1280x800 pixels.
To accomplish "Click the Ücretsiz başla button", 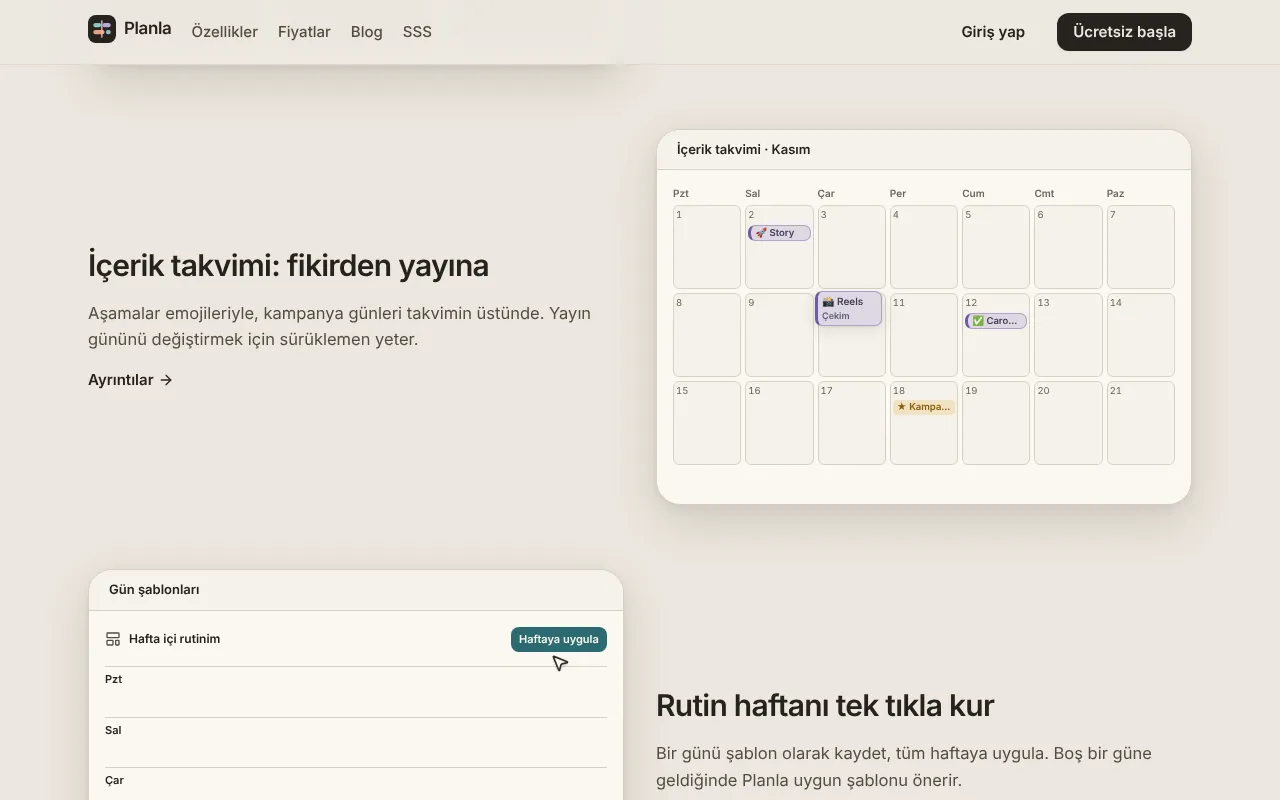I will click(1124, 32).
